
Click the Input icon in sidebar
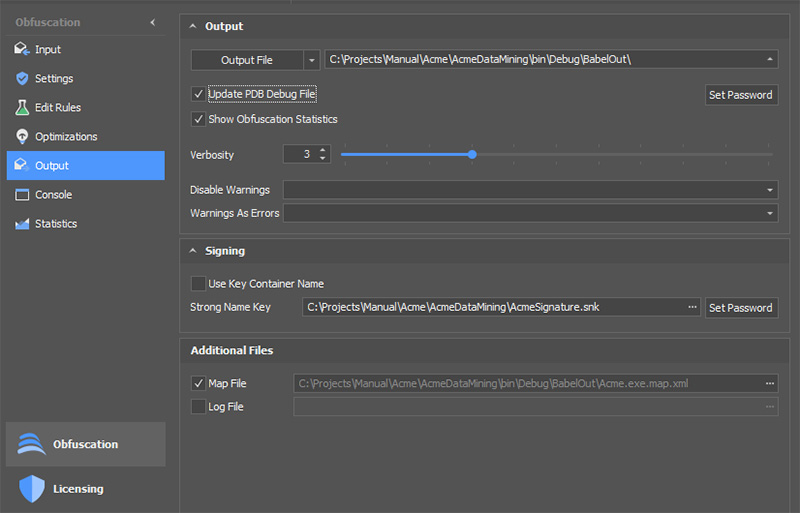(21, 49)
